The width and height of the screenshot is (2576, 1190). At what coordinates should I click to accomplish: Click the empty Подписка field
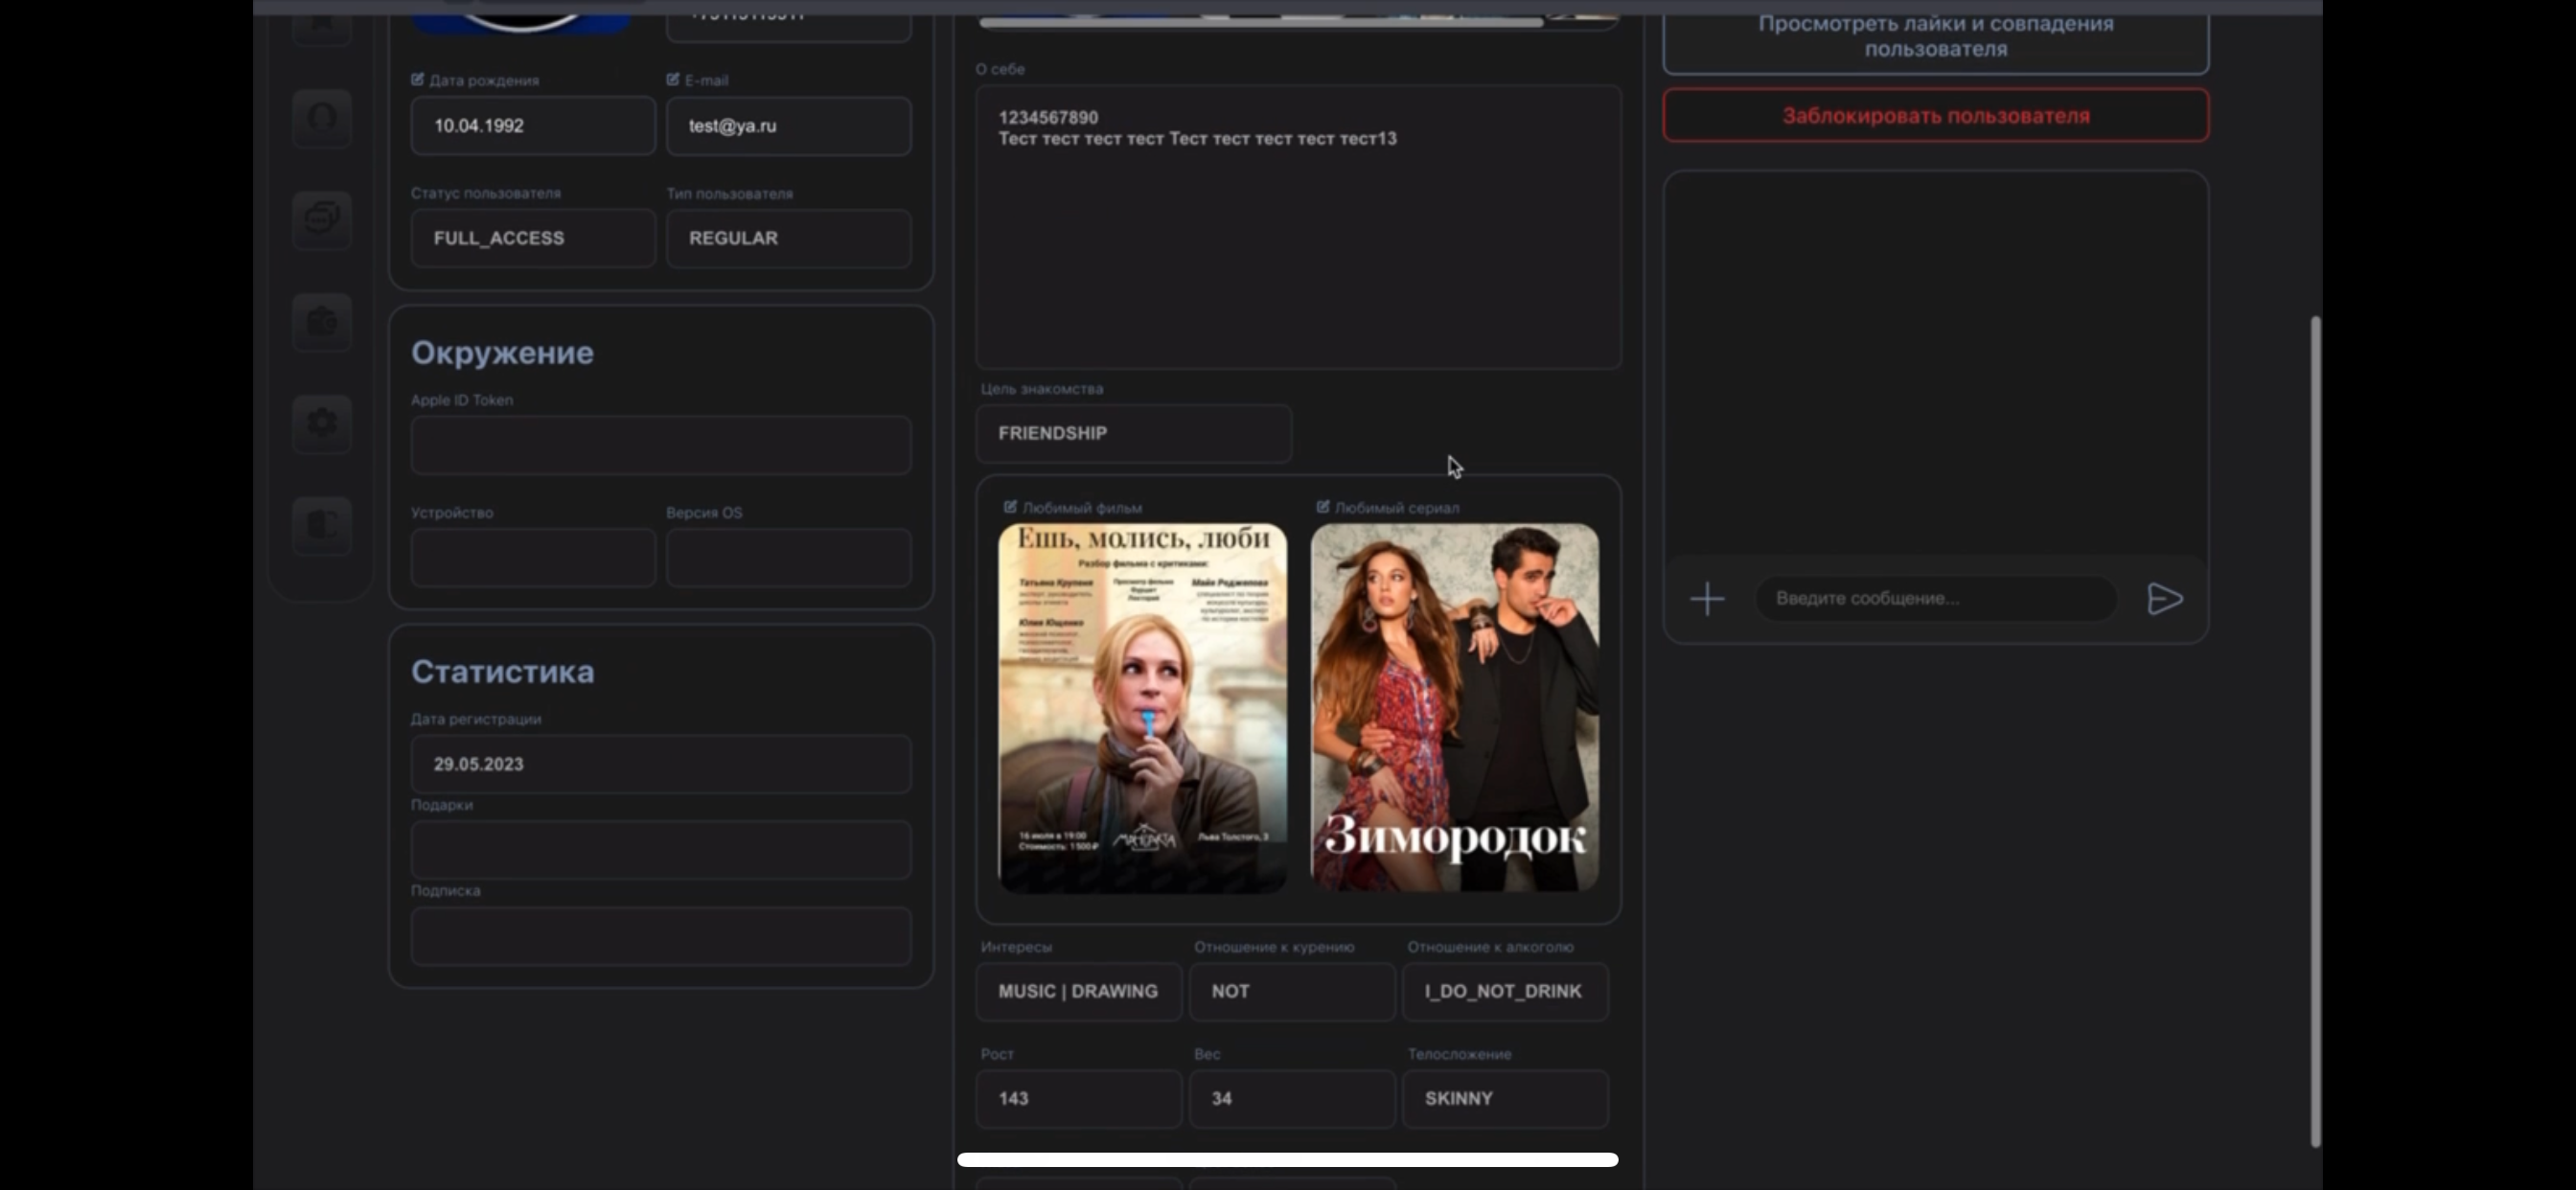click(x=661, y=936)
